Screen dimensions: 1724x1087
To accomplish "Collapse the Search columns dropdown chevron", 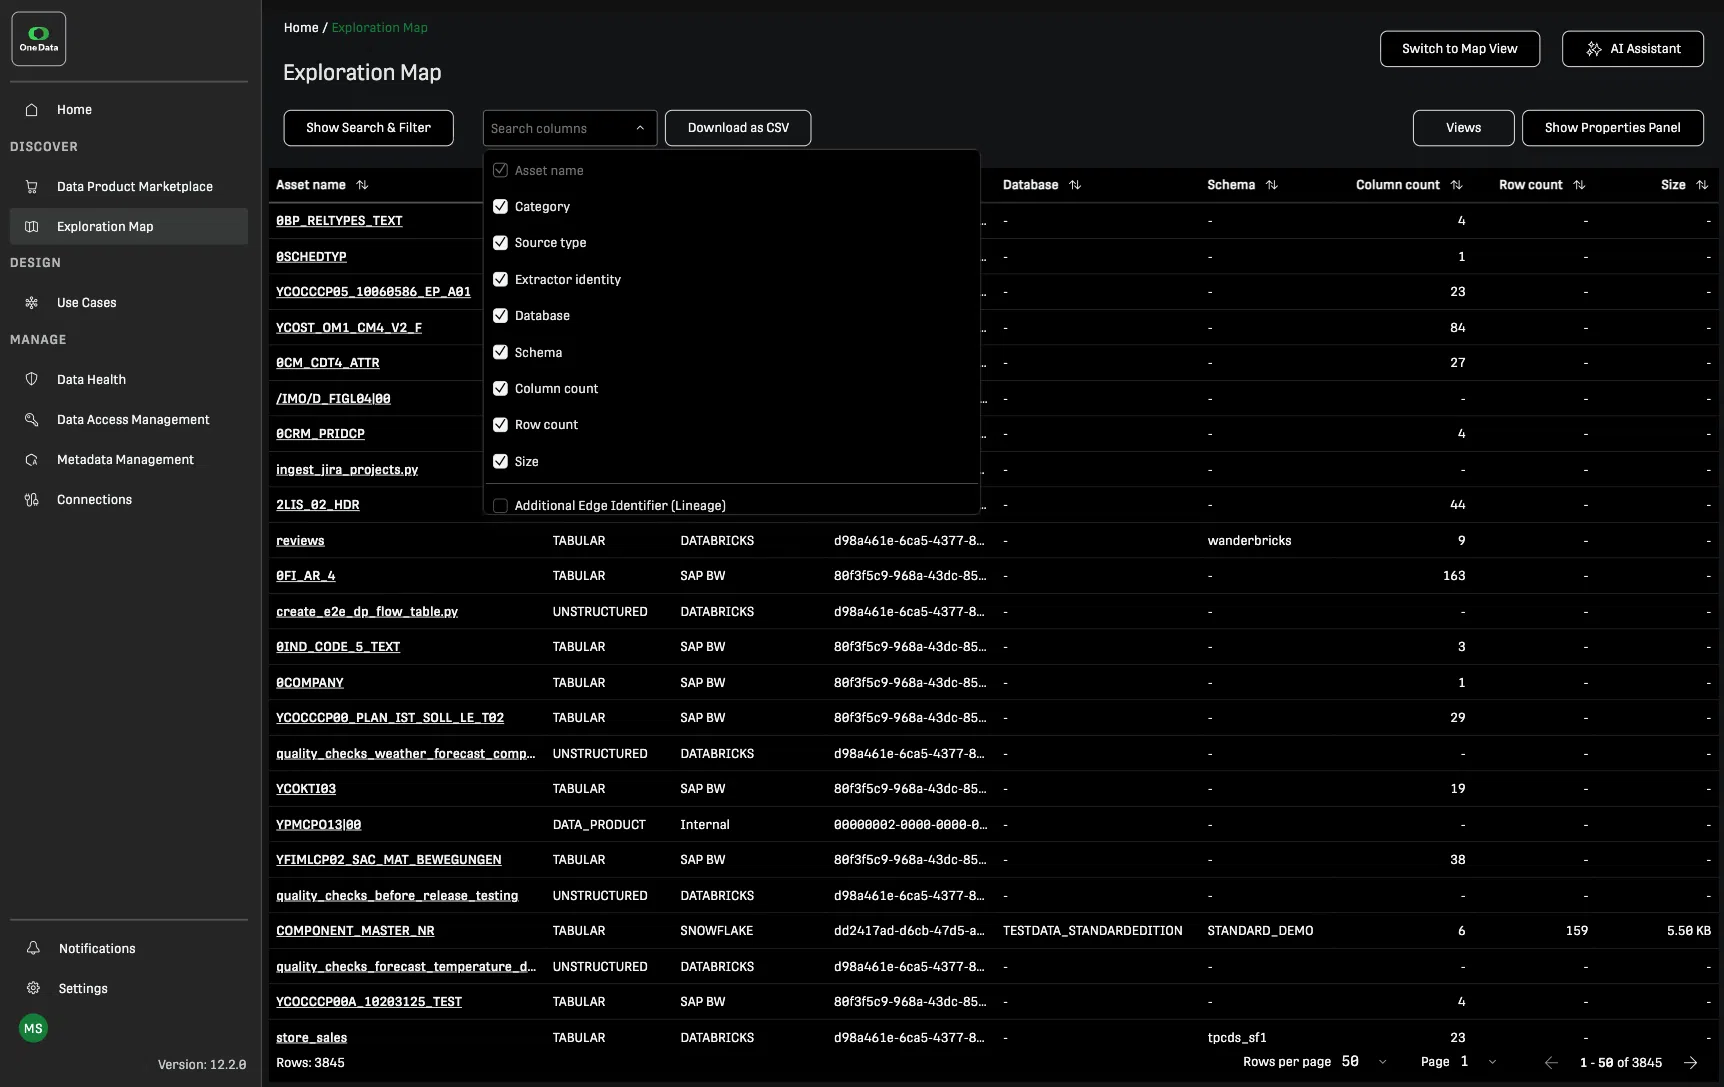I will [x=640, y=128].
